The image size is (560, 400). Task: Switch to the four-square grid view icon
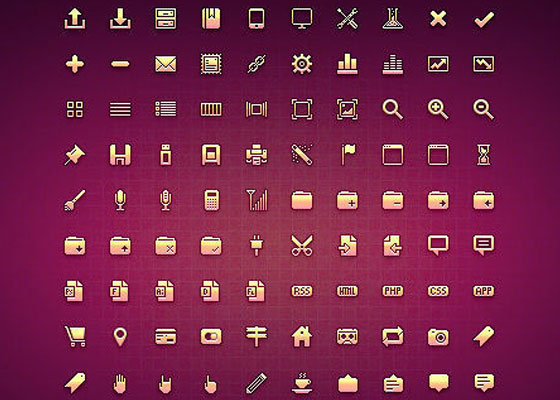pos(75,109)
